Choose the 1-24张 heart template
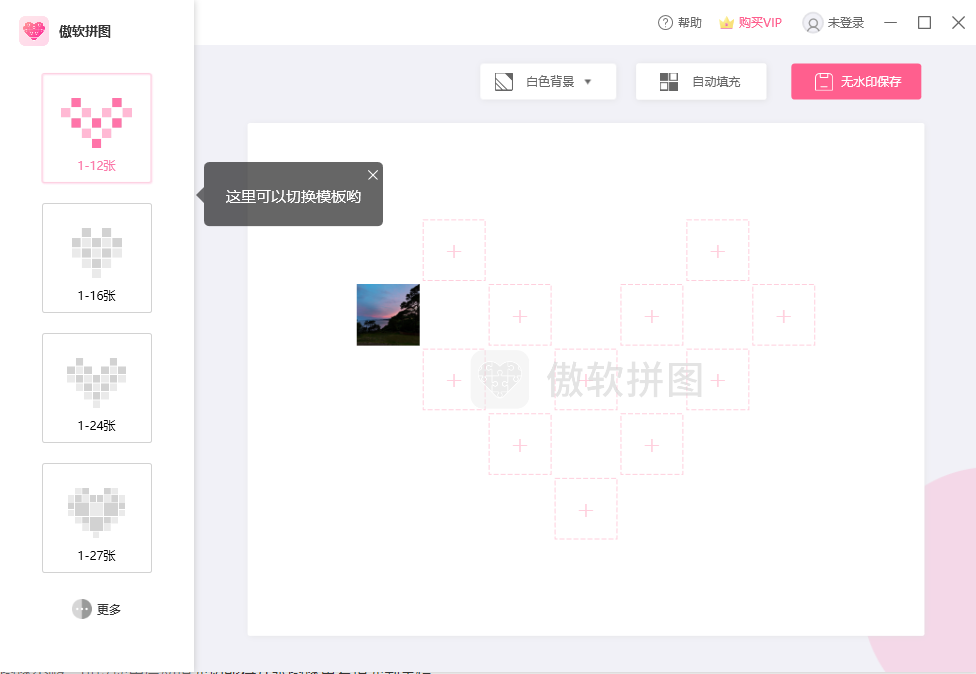The image size is (976, 674). pos(96,388)
